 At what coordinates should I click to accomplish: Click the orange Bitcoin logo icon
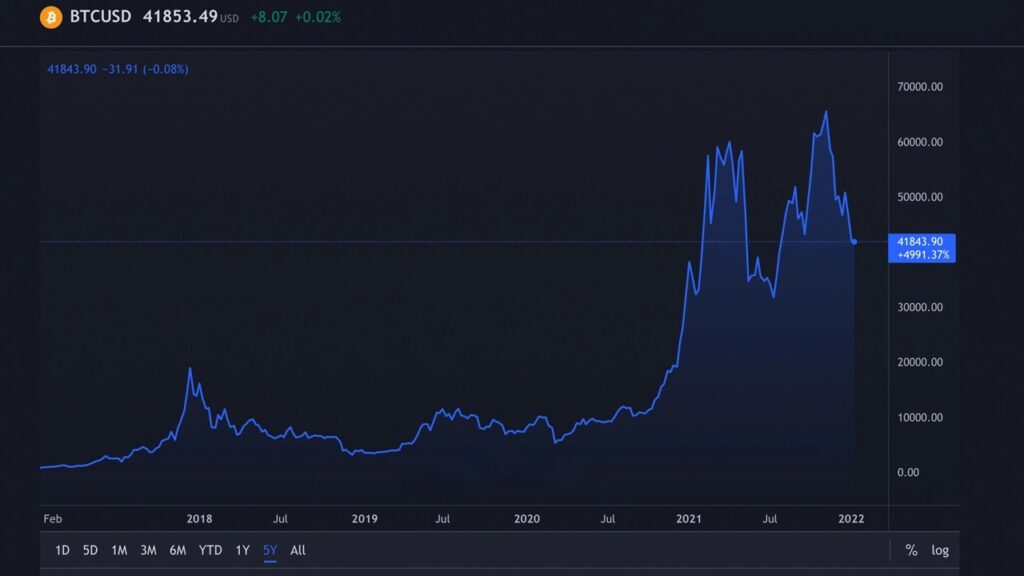coord(51,17)
